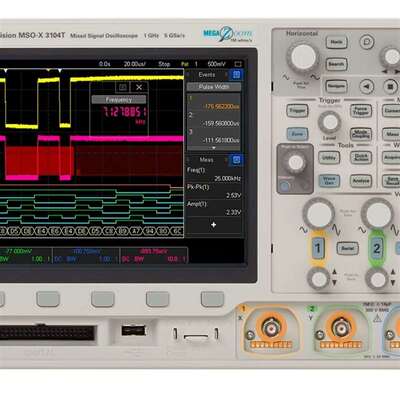Screen dimensions: 400x400
Task: Click the zoom magnifier key beside Horiz
Action: (367, 42)
